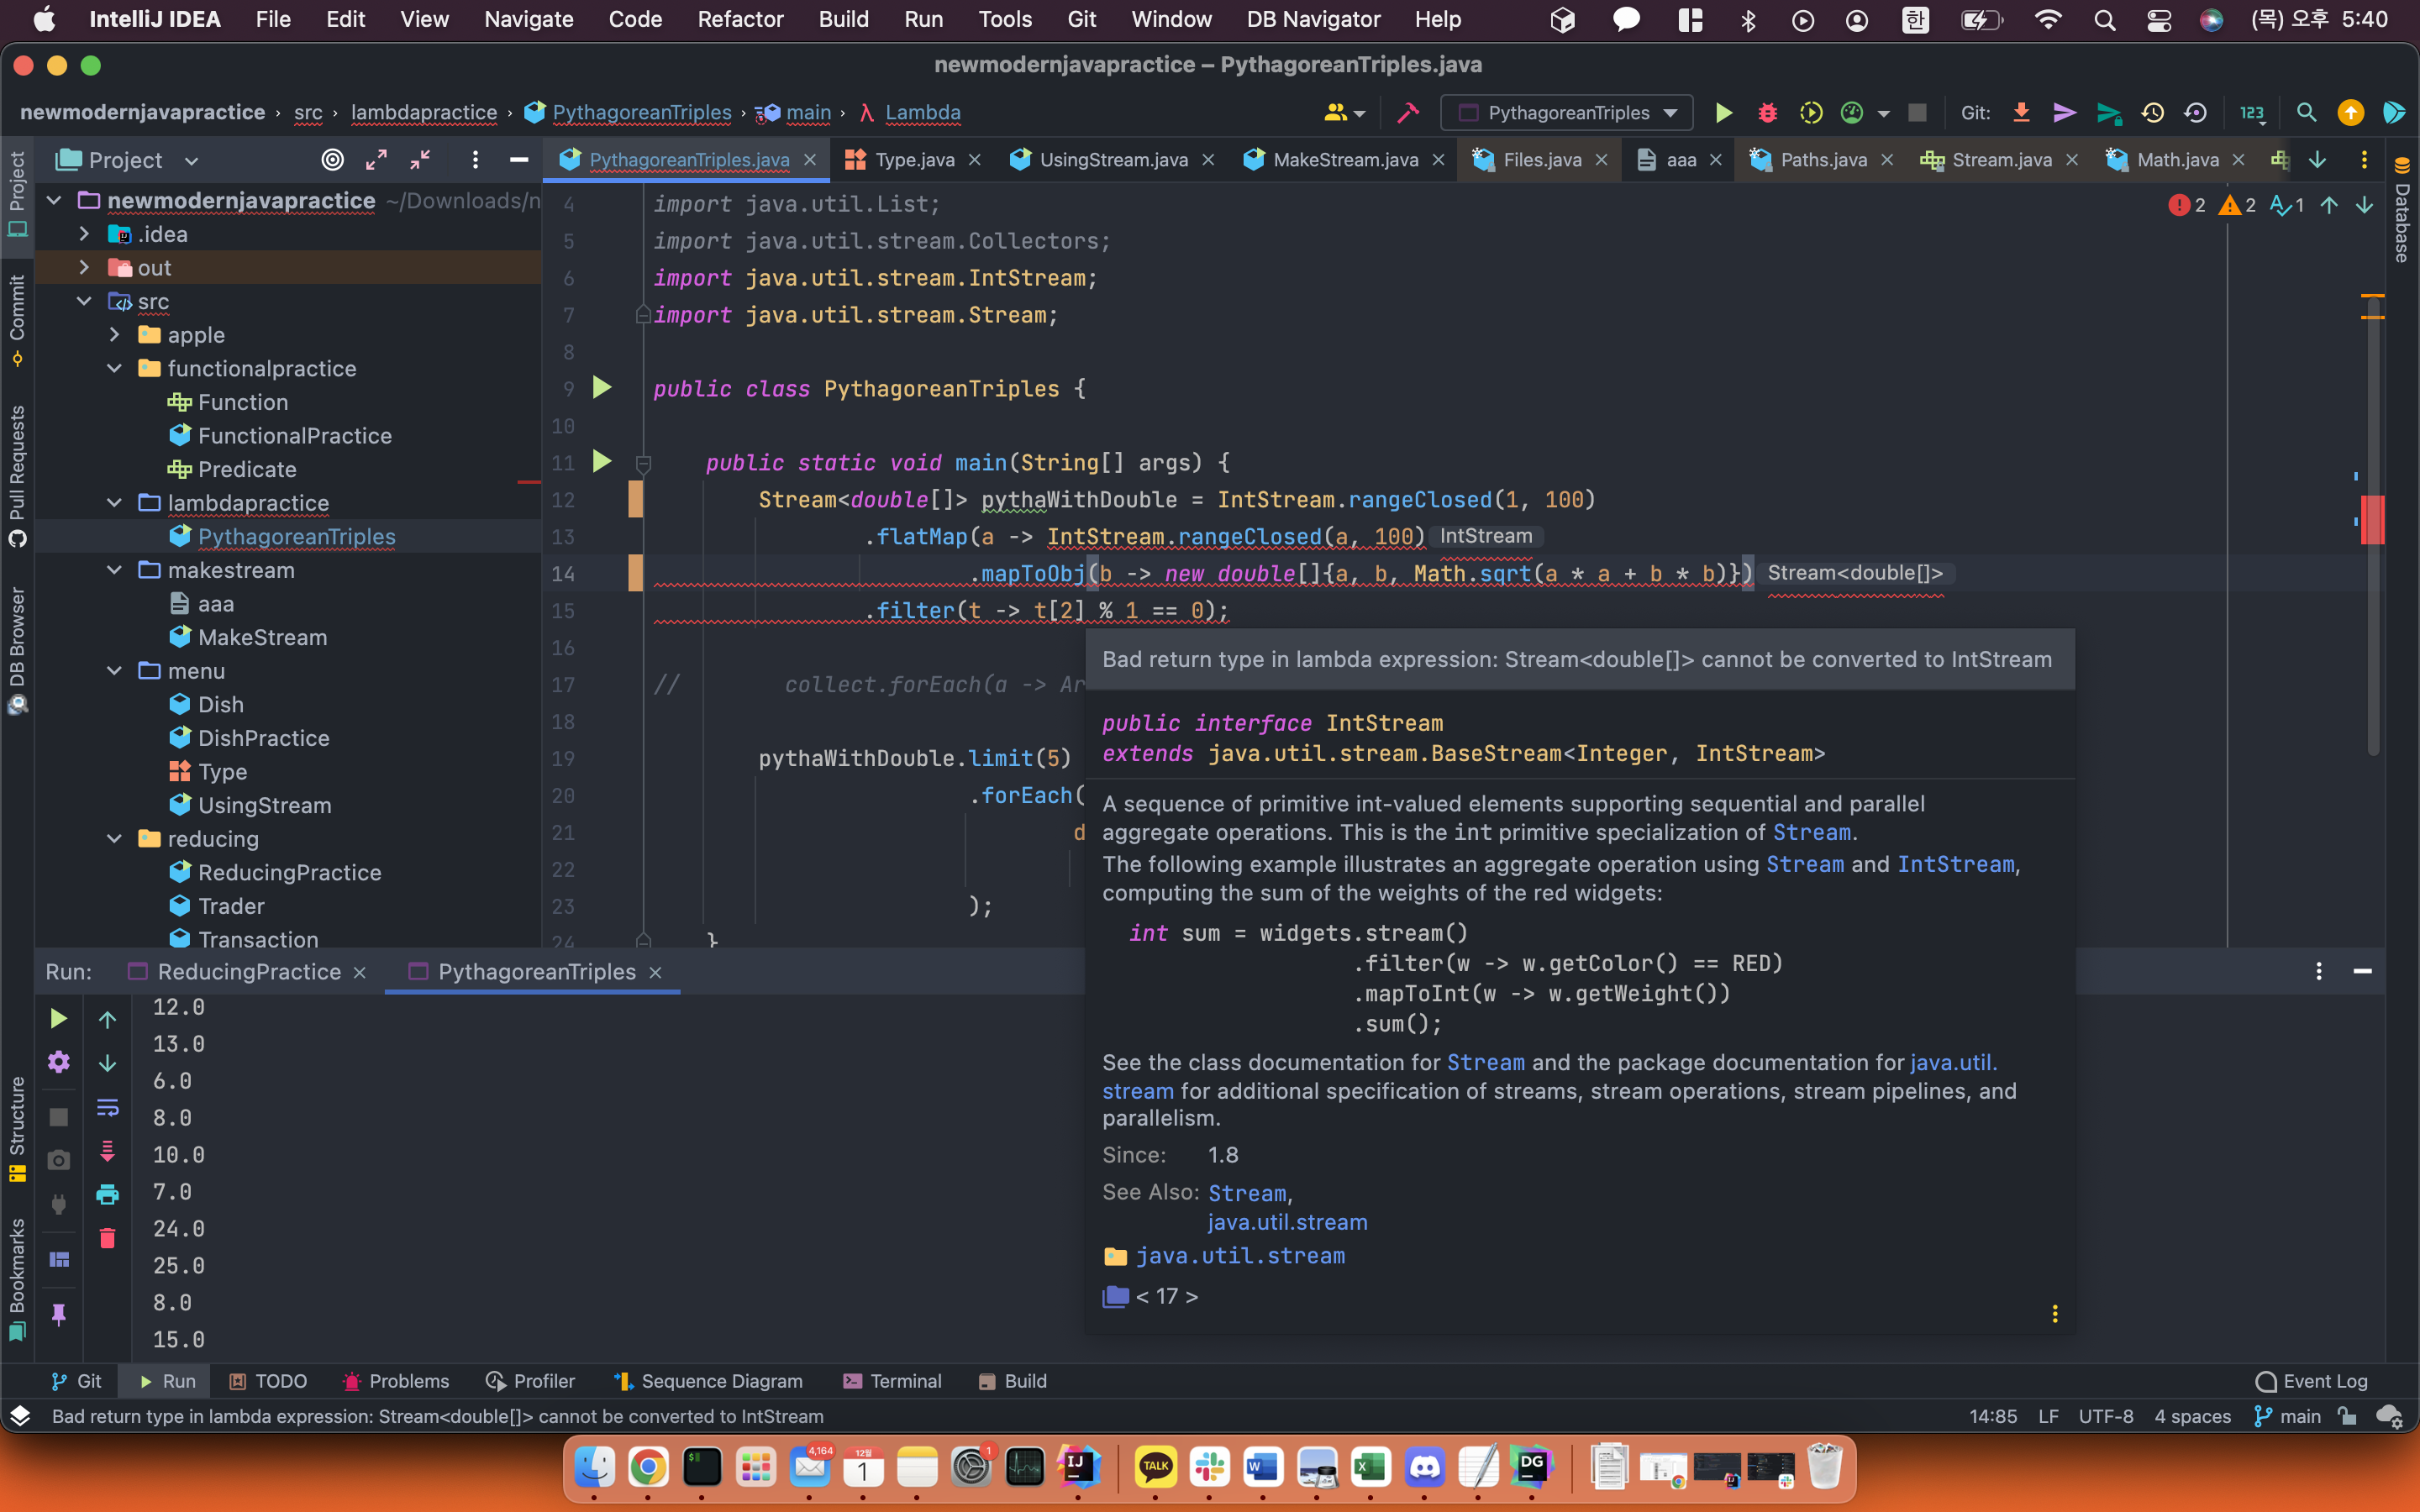Toggle scroll to end in Run console

(107, 1151)
